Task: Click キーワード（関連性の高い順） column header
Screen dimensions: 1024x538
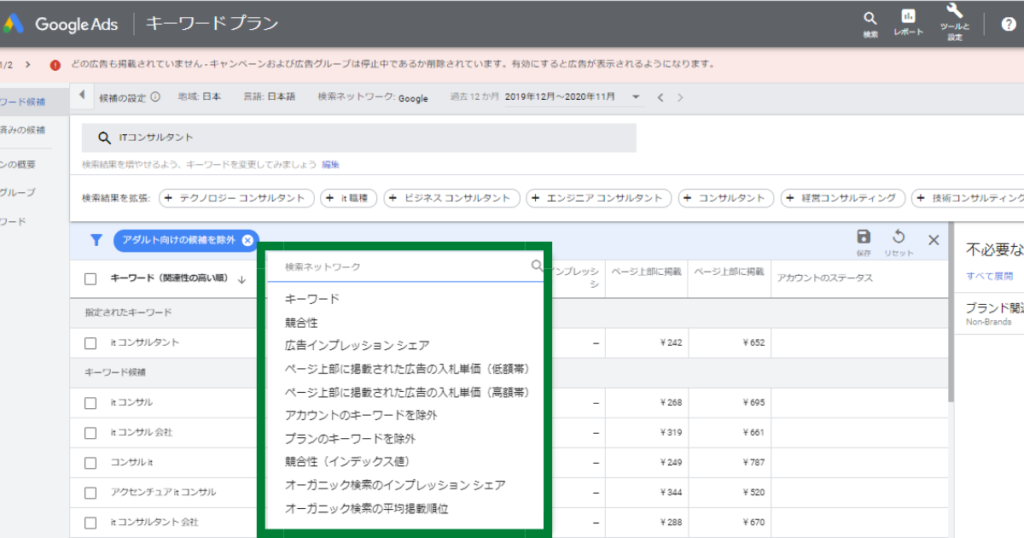Action: [169, 278]
